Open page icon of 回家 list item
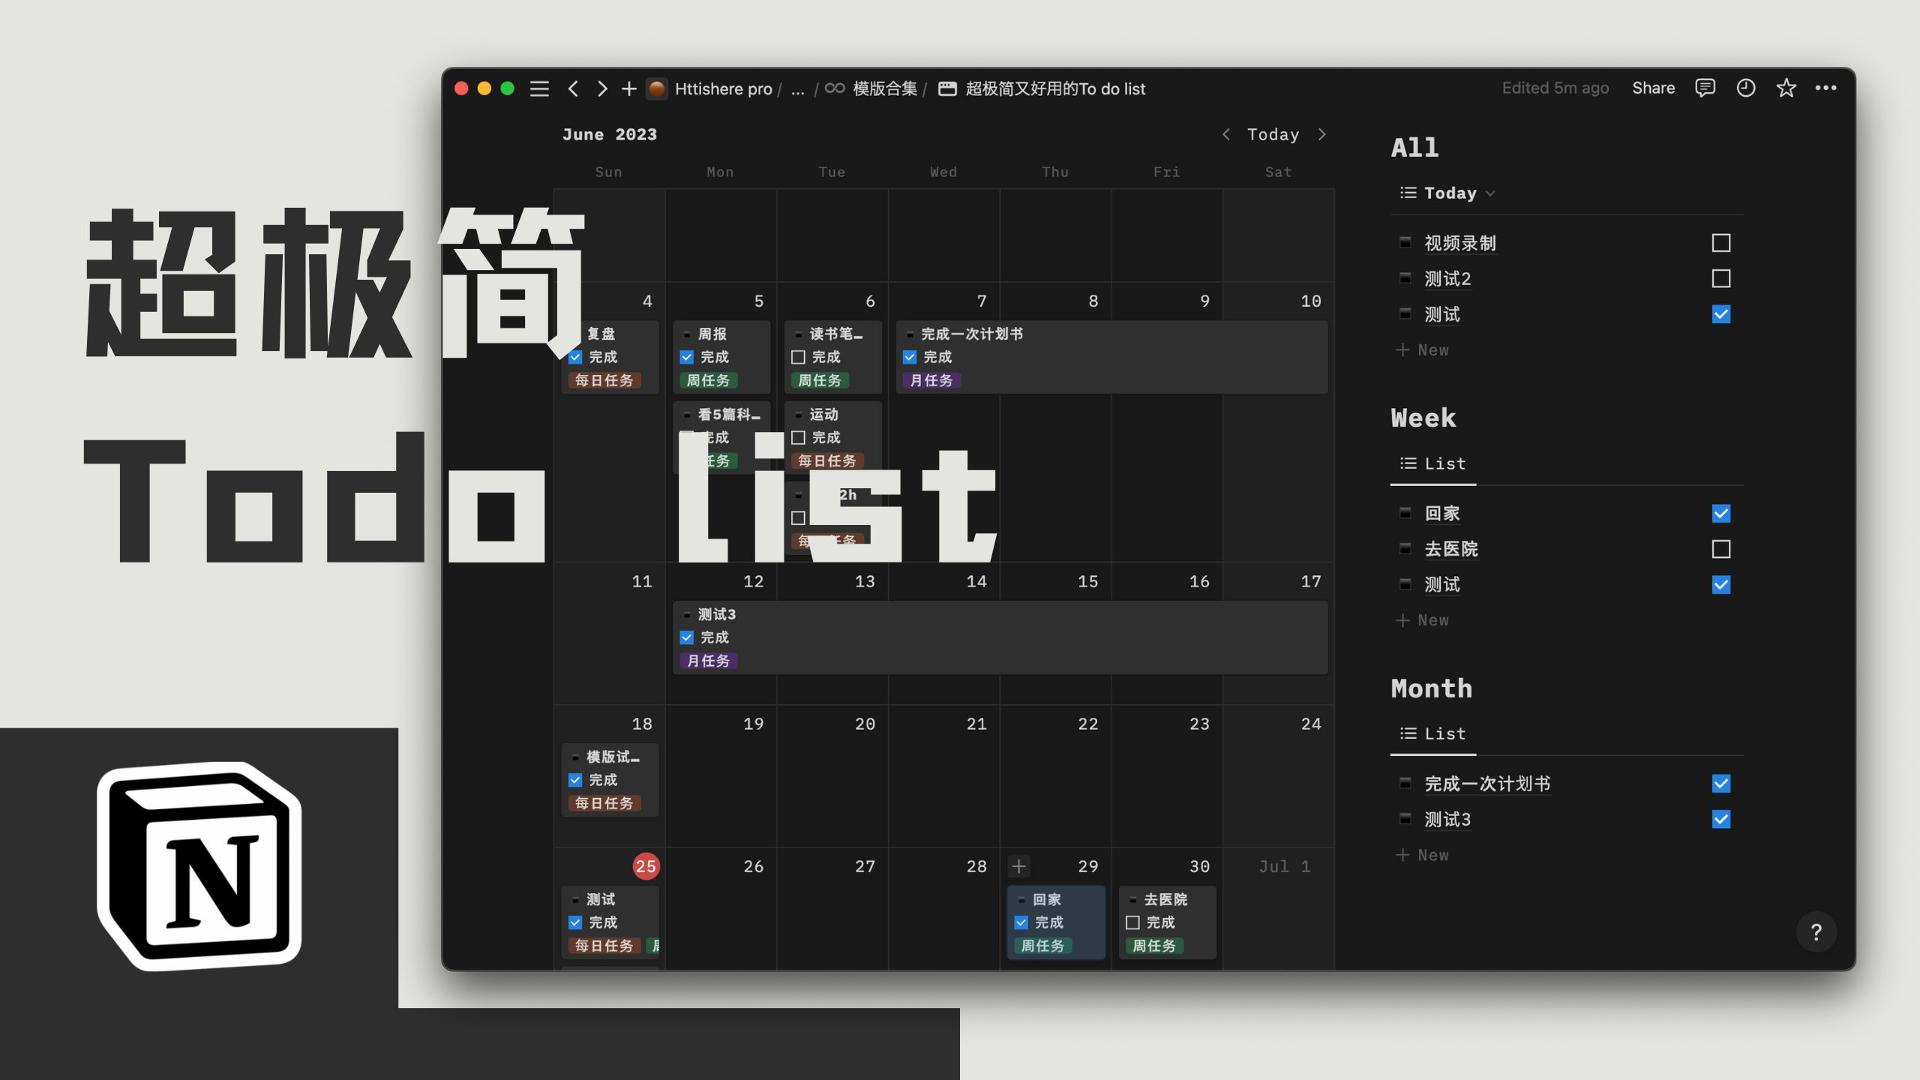Screen dimensions: 1920x1080 click(1405, 513)
